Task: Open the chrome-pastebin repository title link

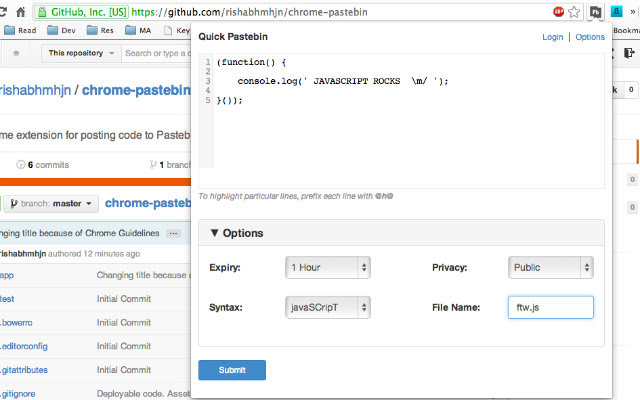Action: (136, 90)
